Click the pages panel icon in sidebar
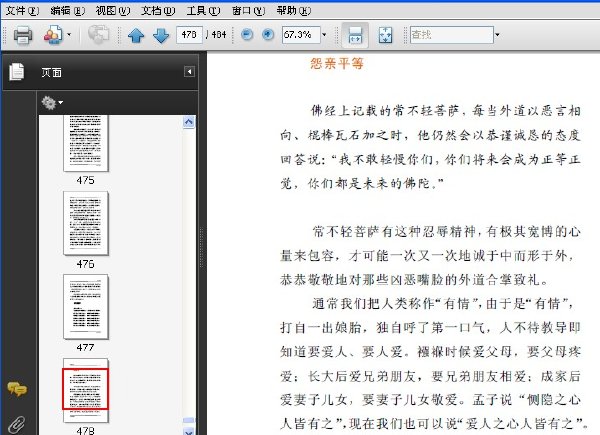The image size is (600, 435). click(x=17, y=72)
